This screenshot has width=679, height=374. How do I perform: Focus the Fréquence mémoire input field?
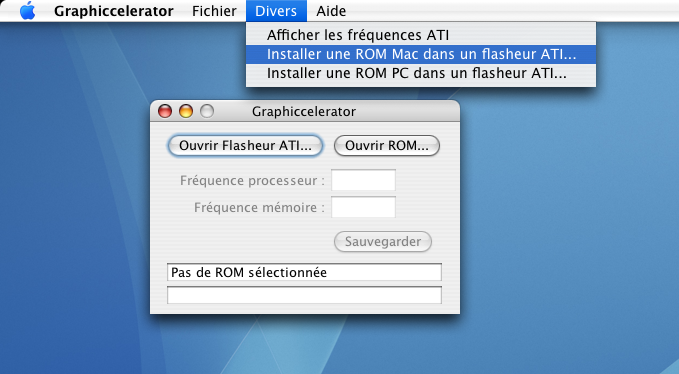click(x=363, y=207)
